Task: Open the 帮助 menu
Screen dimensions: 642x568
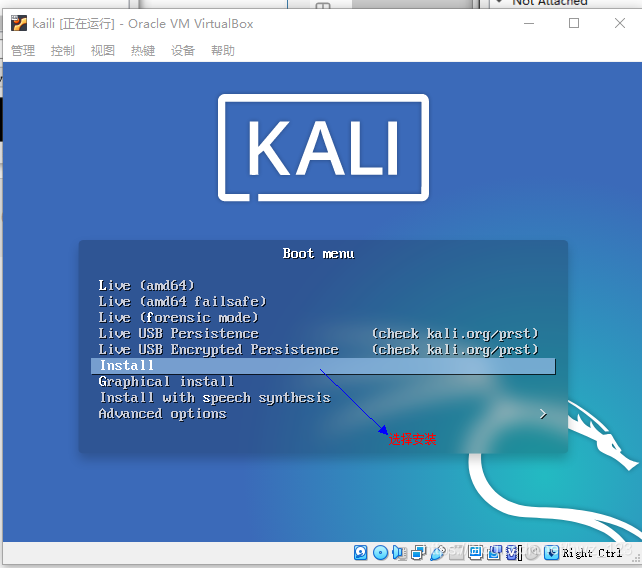Action: coord(223,50)
